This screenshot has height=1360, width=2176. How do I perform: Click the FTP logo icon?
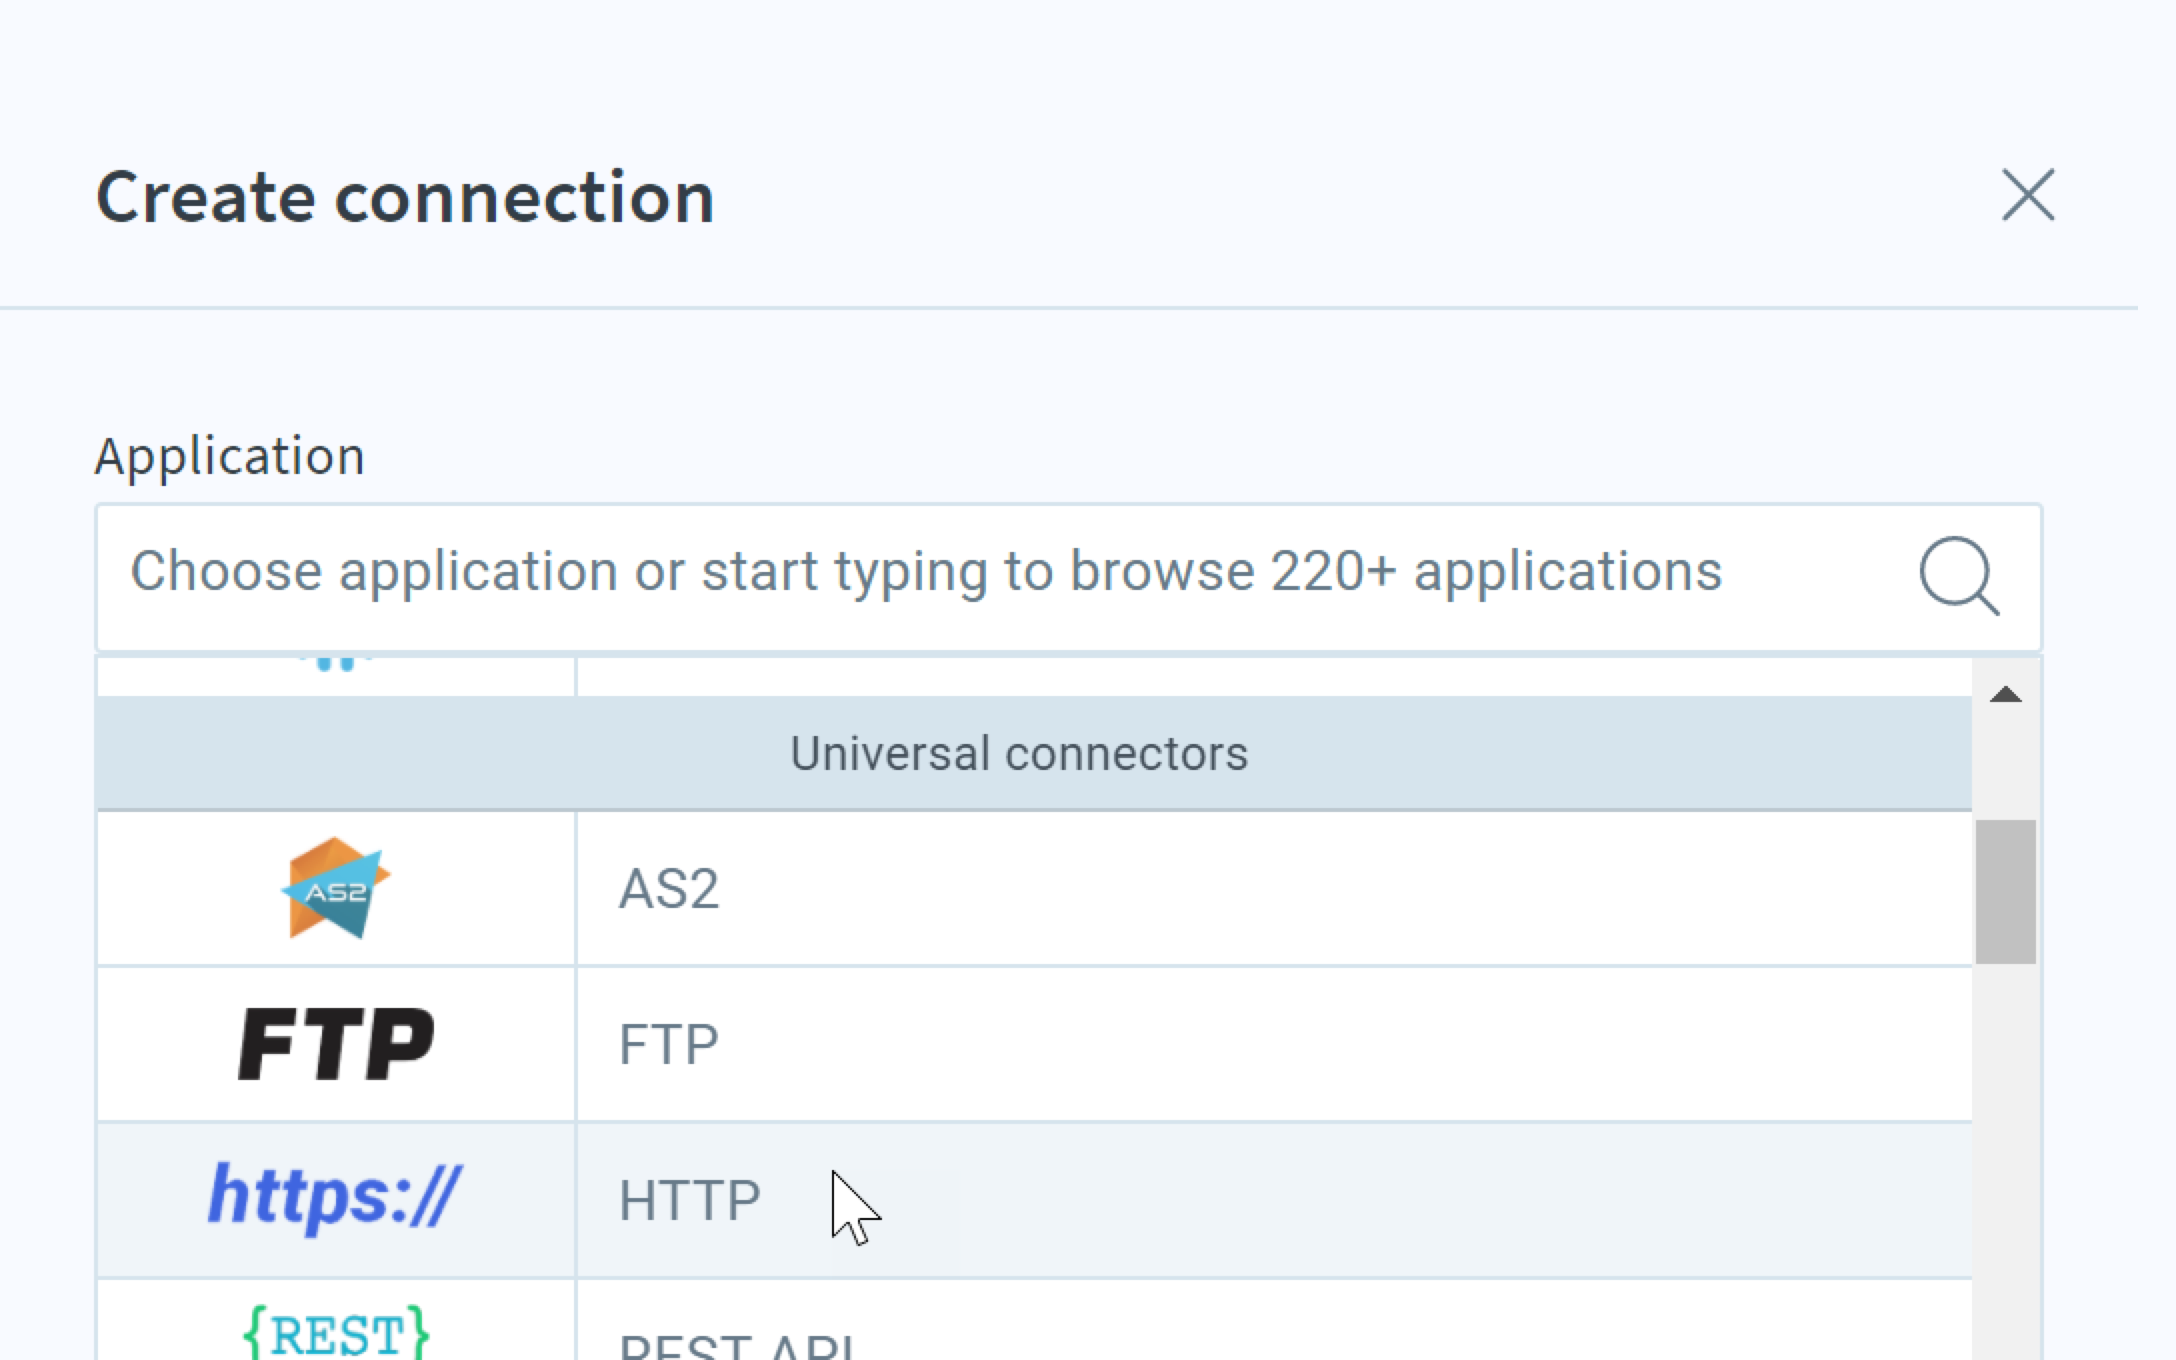point(336,1044)
